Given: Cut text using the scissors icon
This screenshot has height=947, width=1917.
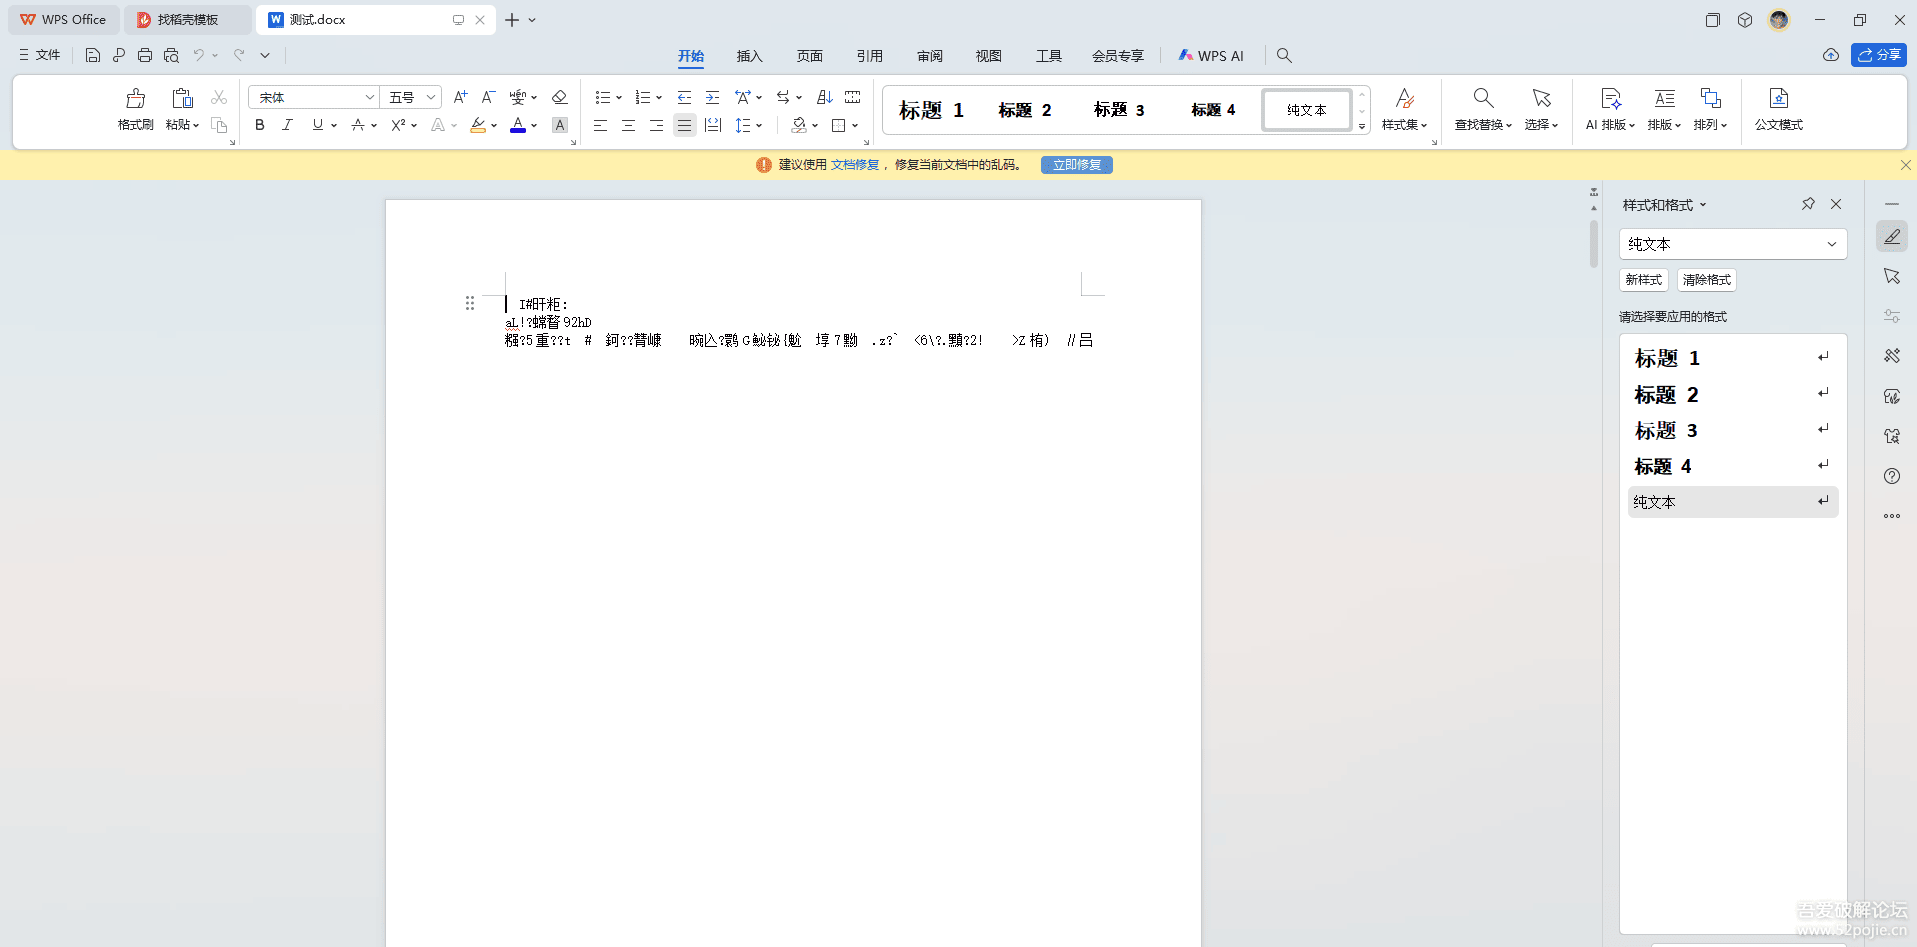Looking at the screenshot, I should coord(219,96).
